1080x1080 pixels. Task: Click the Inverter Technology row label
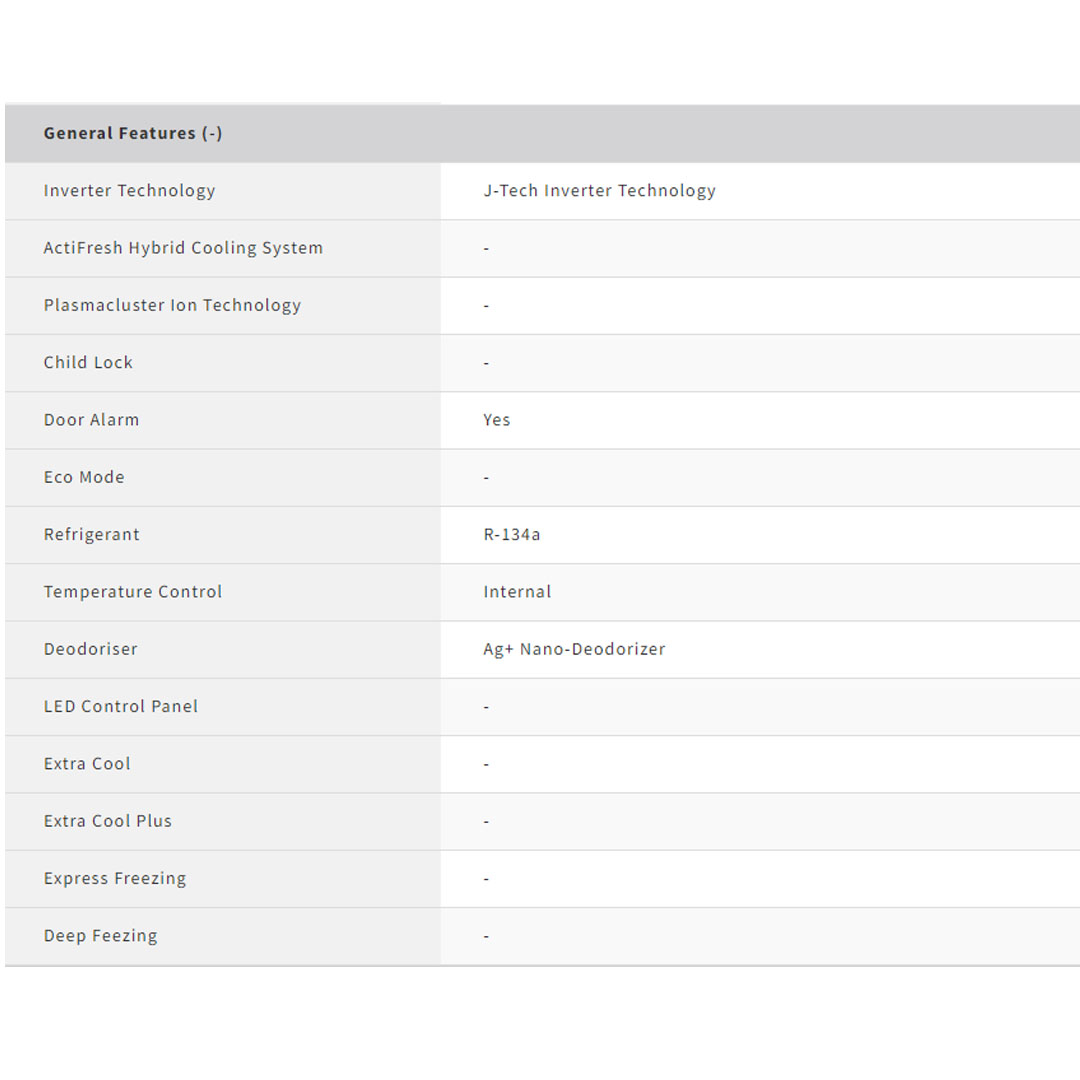click(129, 191)
